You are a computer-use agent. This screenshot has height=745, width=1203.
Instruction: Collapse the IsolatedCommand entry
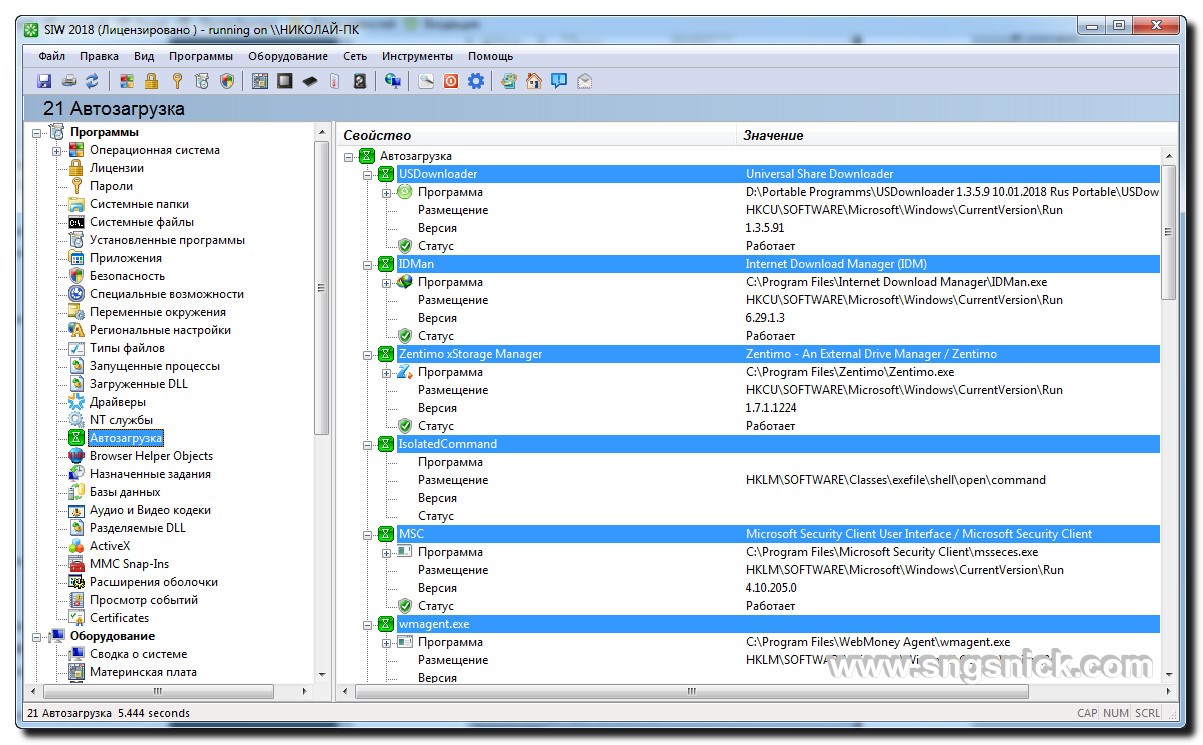pos(368,444)
